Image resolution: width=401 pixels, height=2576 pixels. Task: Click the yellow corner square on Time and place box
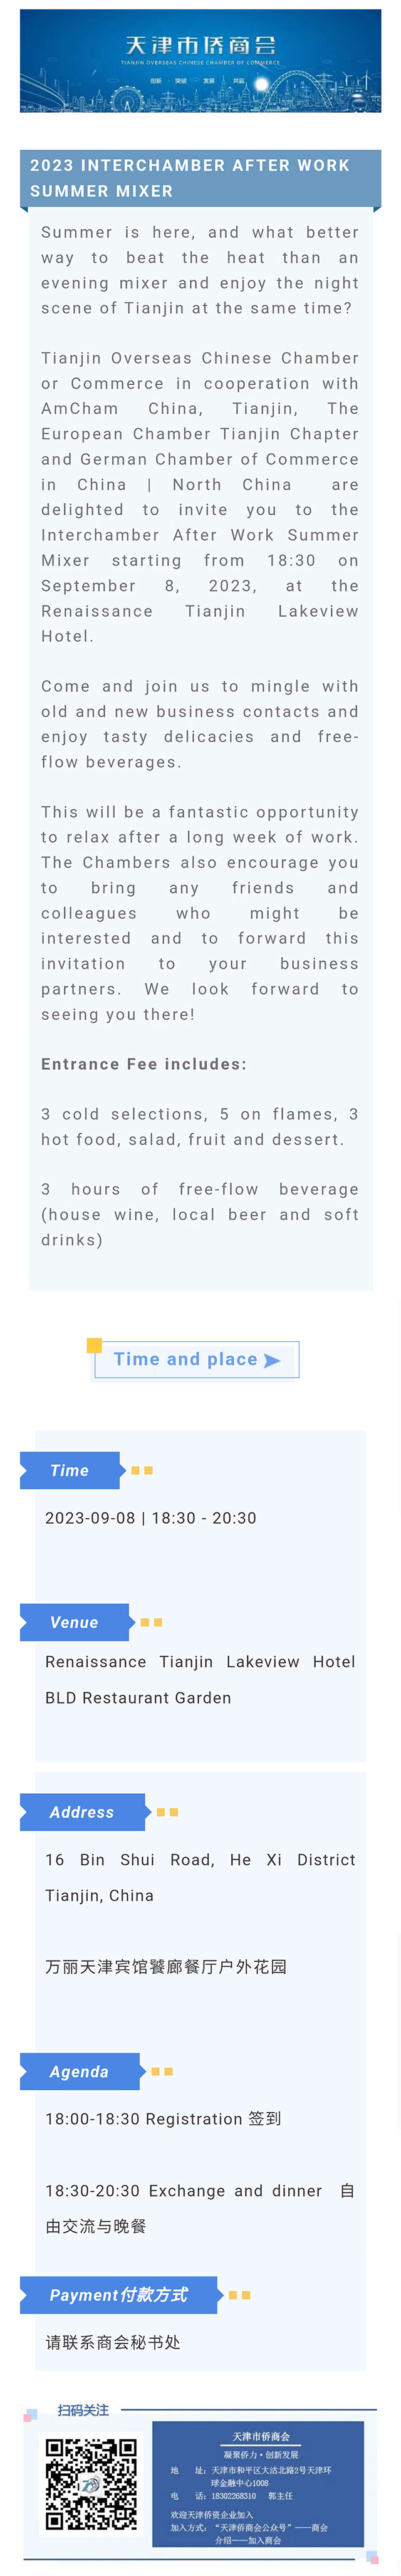pyautogui.click(x=94, y=1345)
